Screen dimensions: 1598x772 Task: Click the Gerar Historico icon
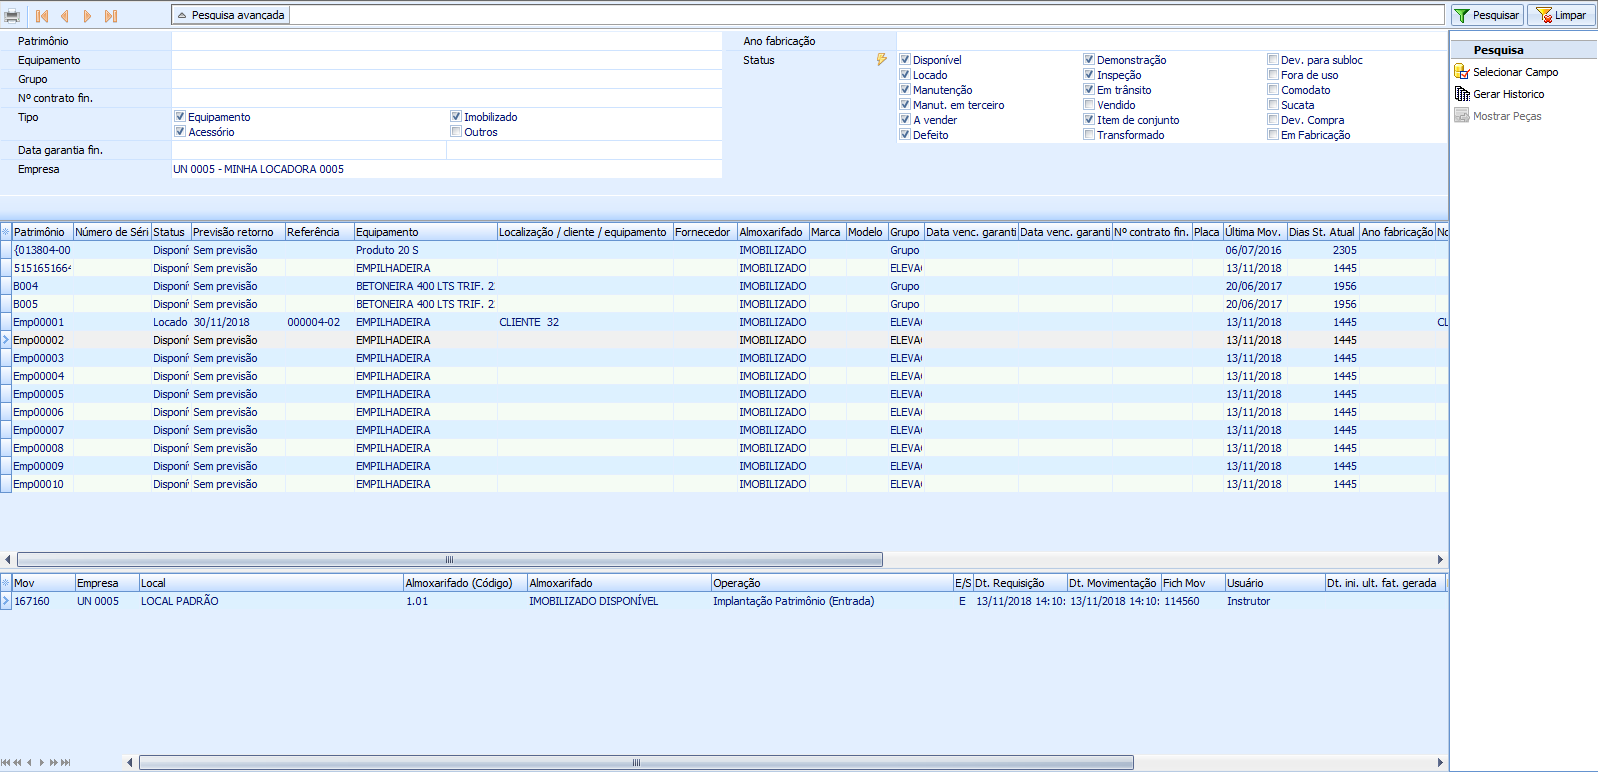click(1461, 94)
